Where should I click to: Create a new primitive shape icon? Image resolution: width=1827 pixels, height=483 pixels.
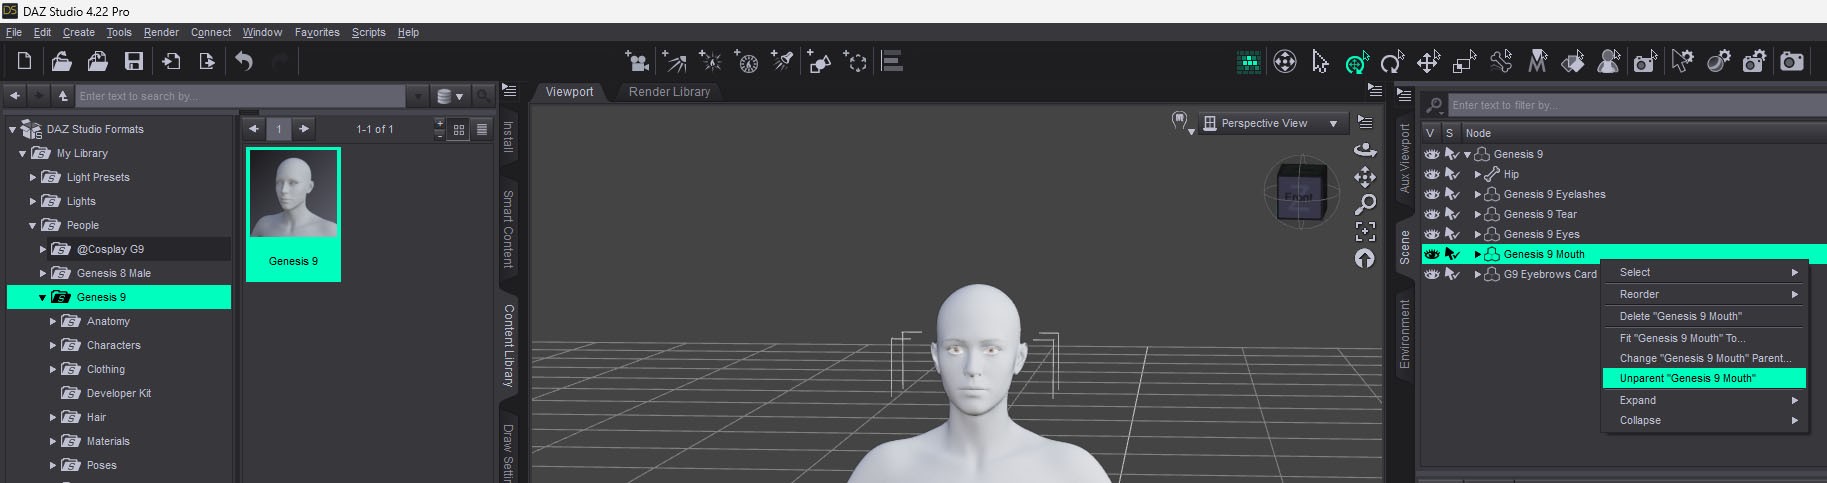pyautogui.click(x=819, y=62)
